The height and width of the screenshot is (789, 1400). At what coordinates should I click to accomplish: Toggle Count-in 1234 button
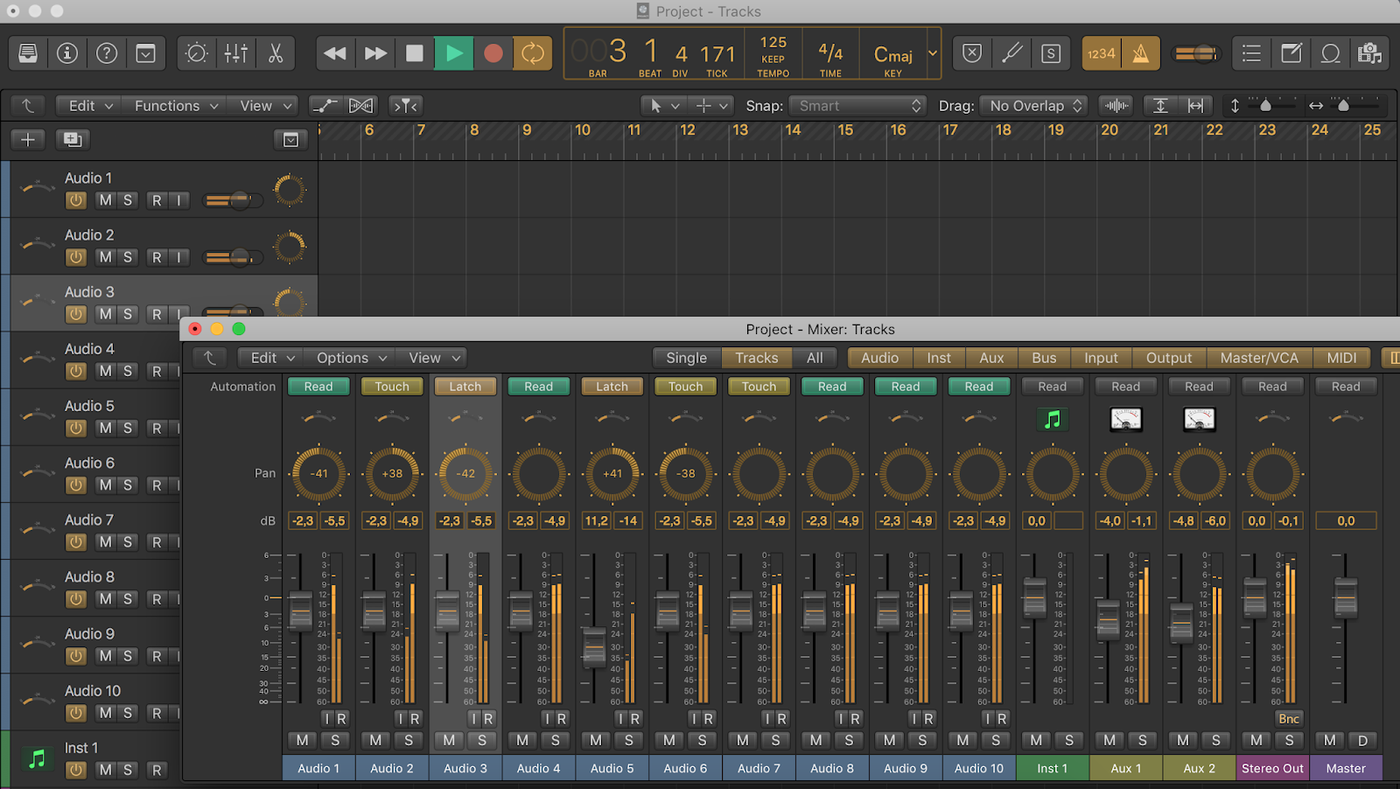click(1101, 53)
